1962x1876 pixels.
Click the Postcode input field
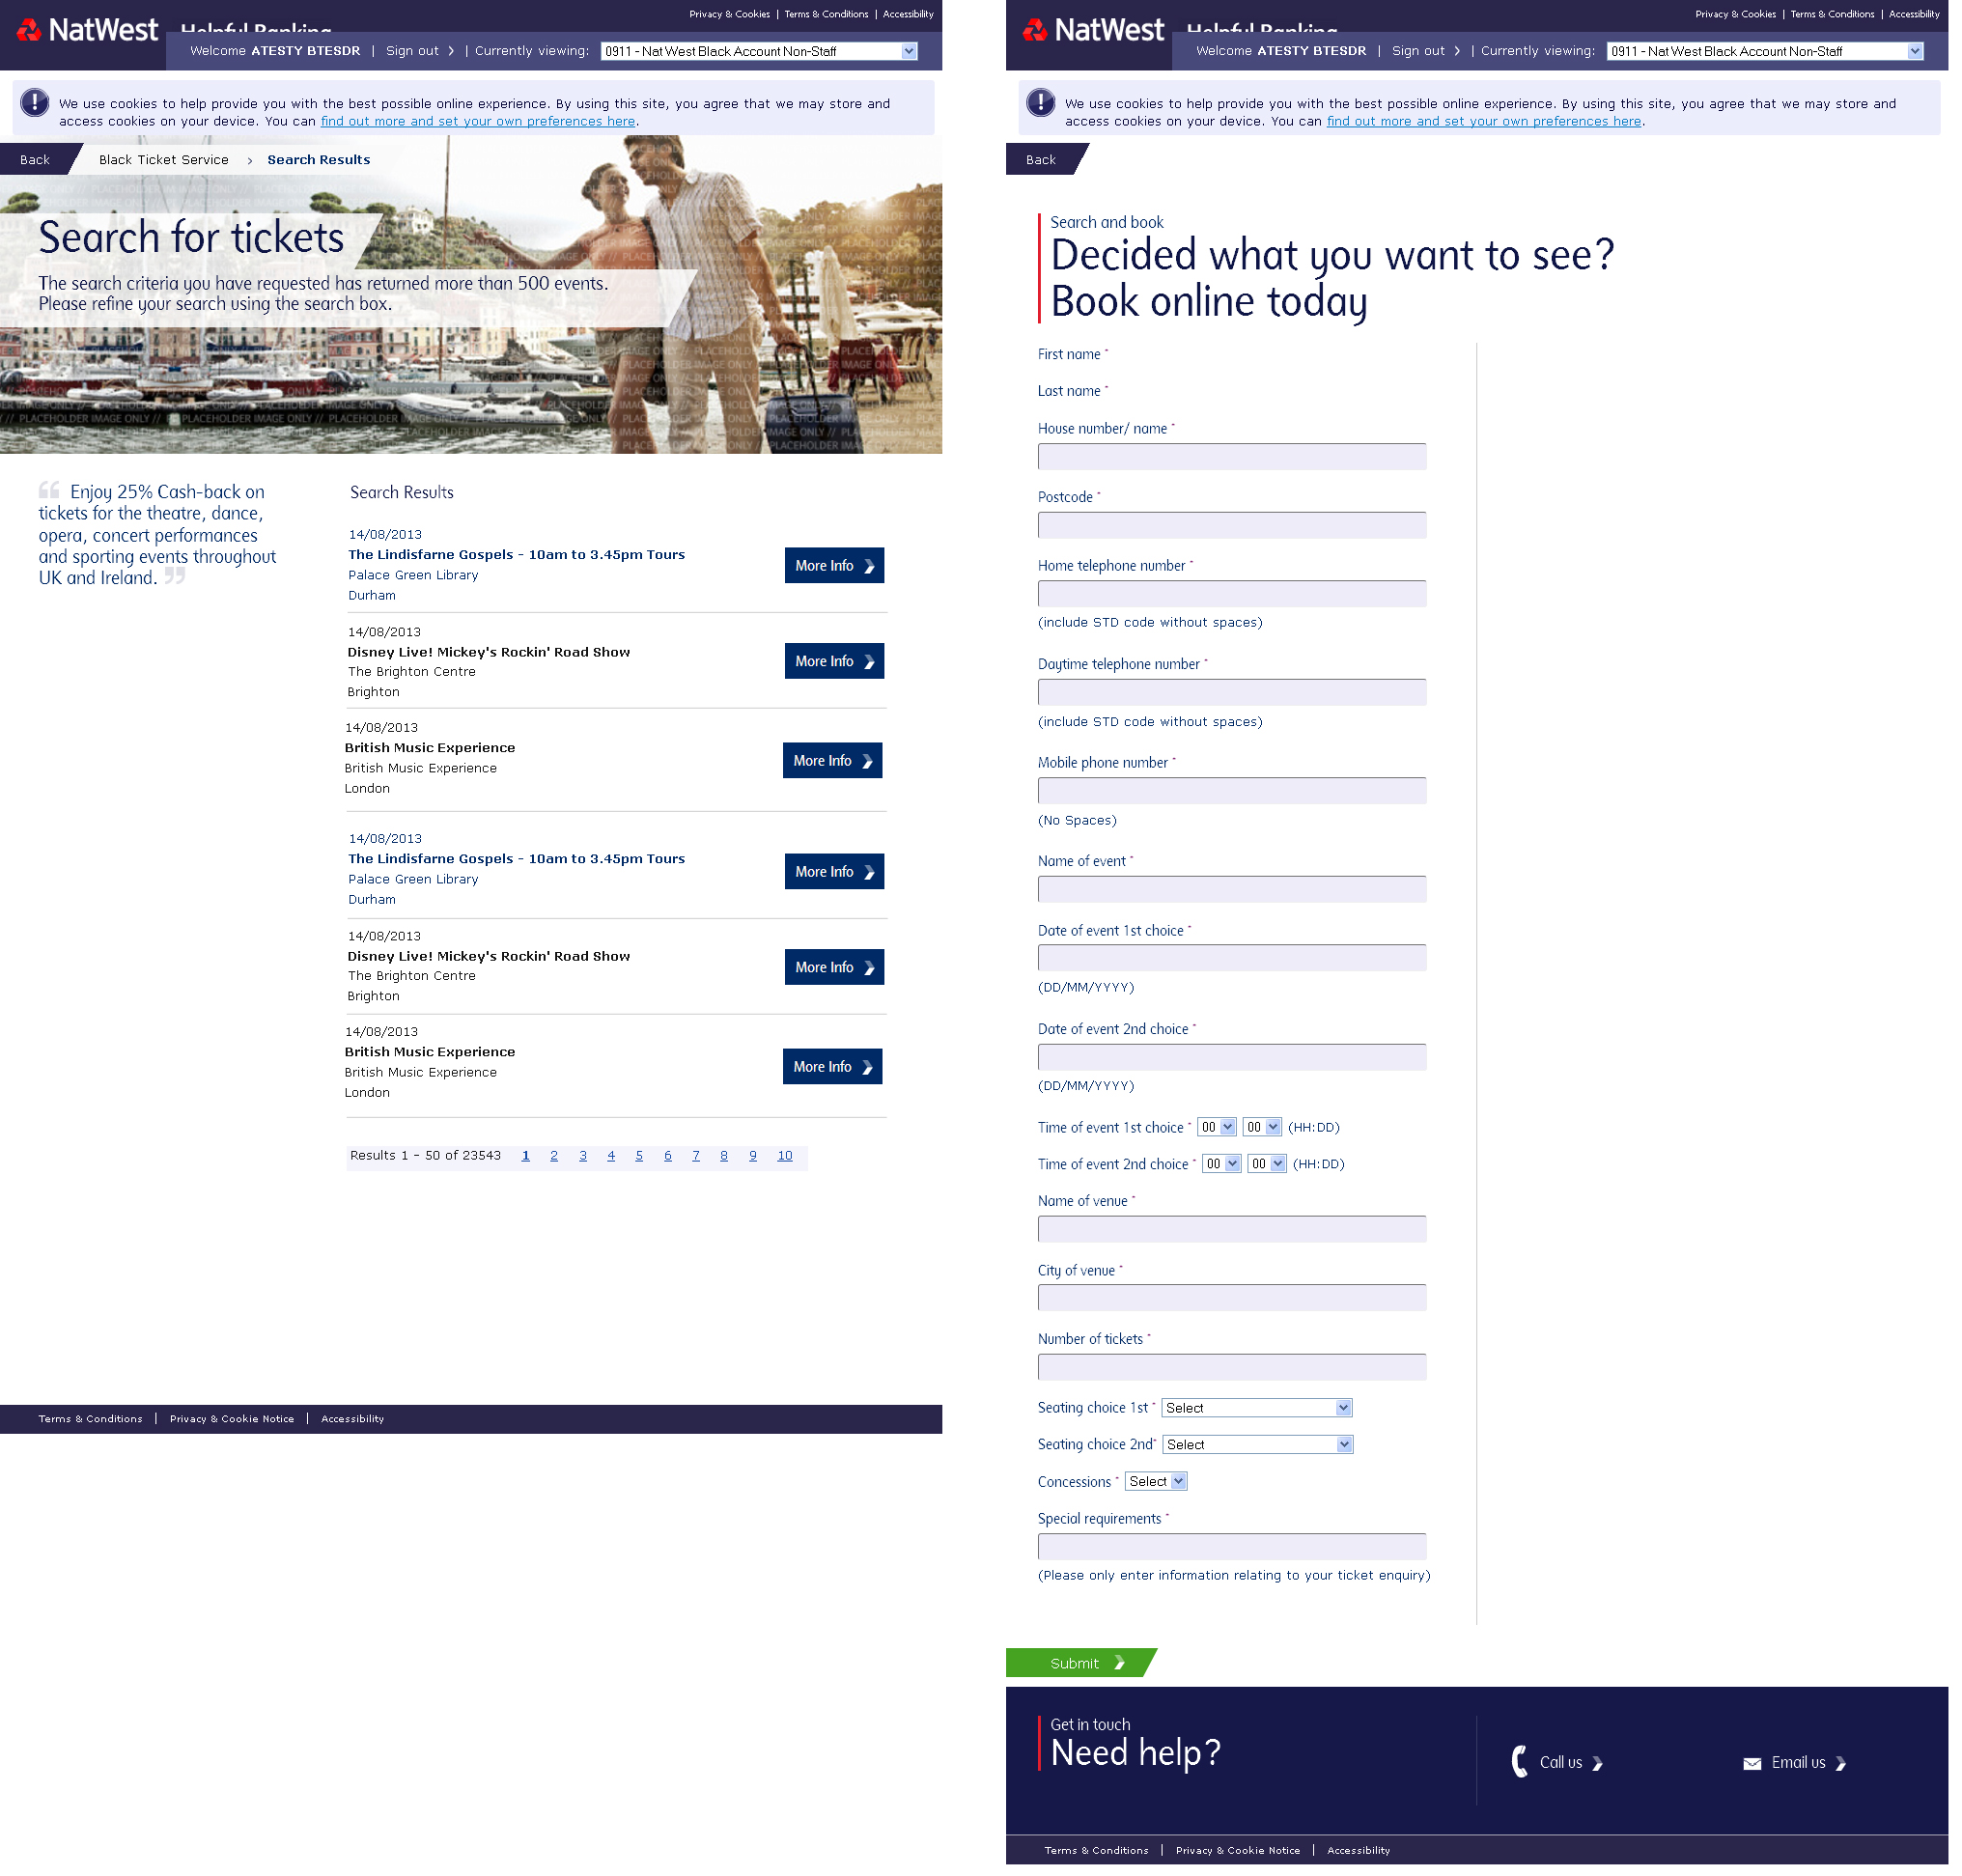click(1231, 525)
